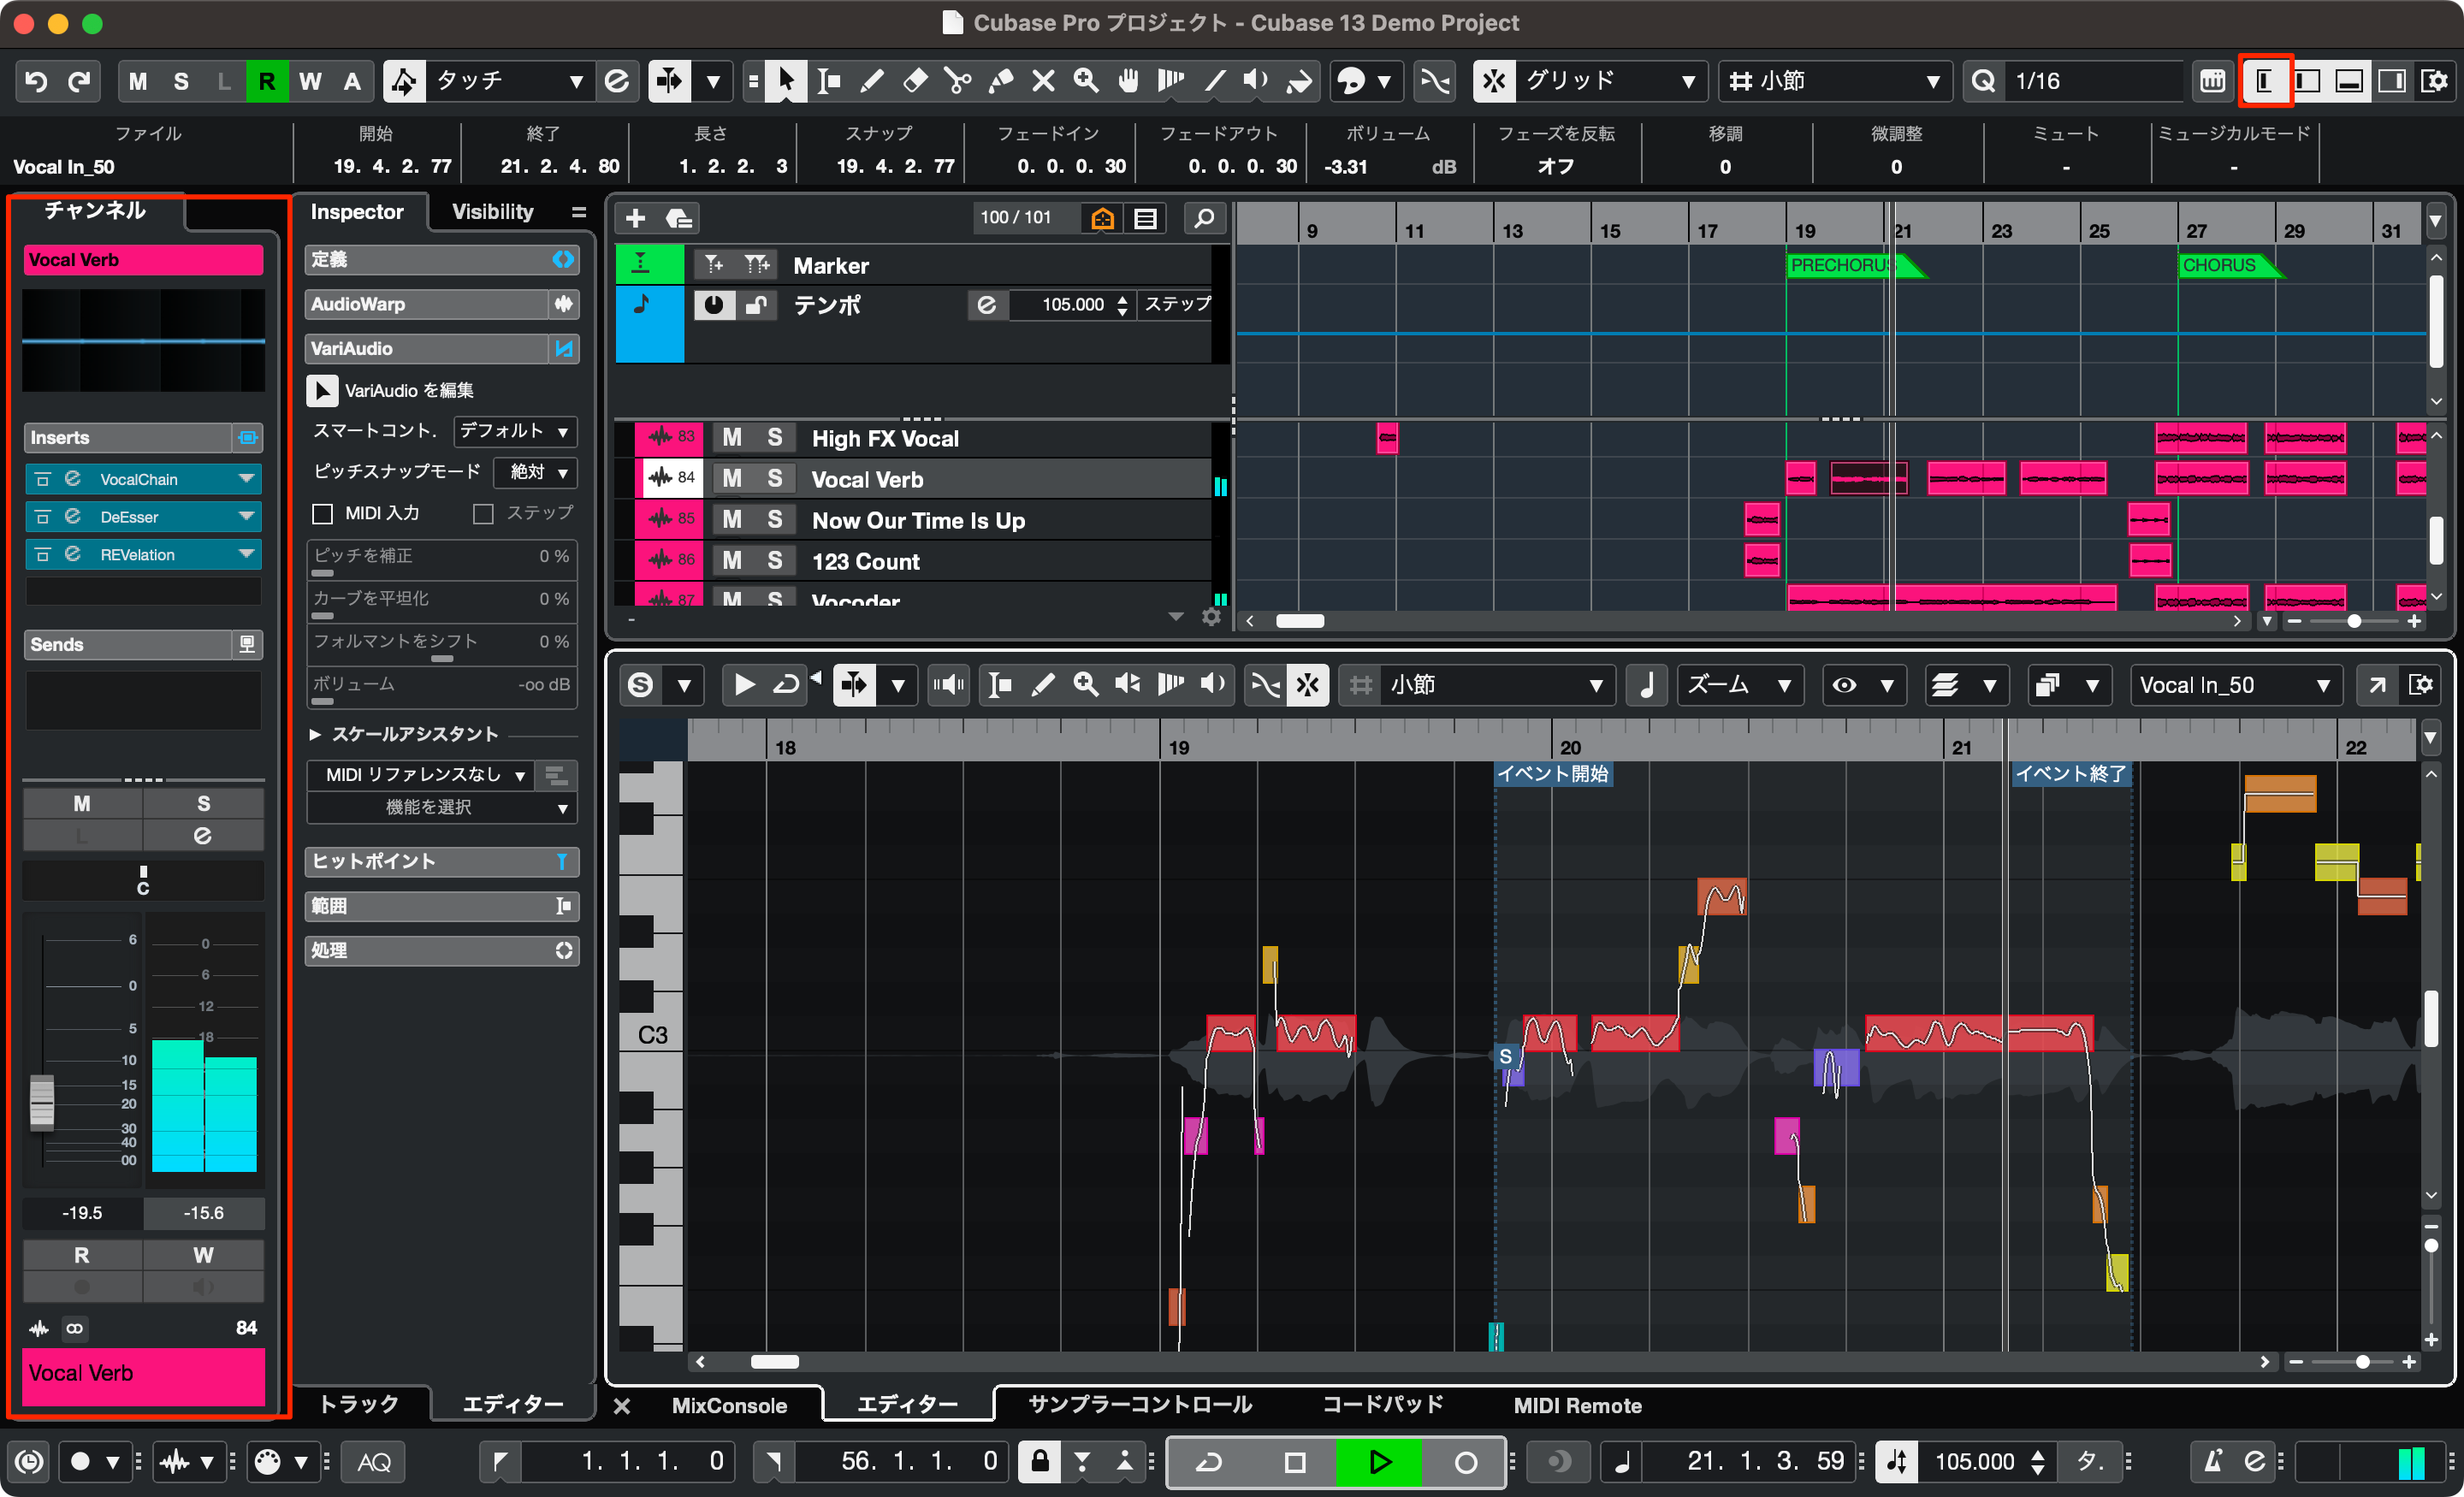Toggle global Write automation W button
Screen dimensions: 2464x1497
tap(310, 81)
